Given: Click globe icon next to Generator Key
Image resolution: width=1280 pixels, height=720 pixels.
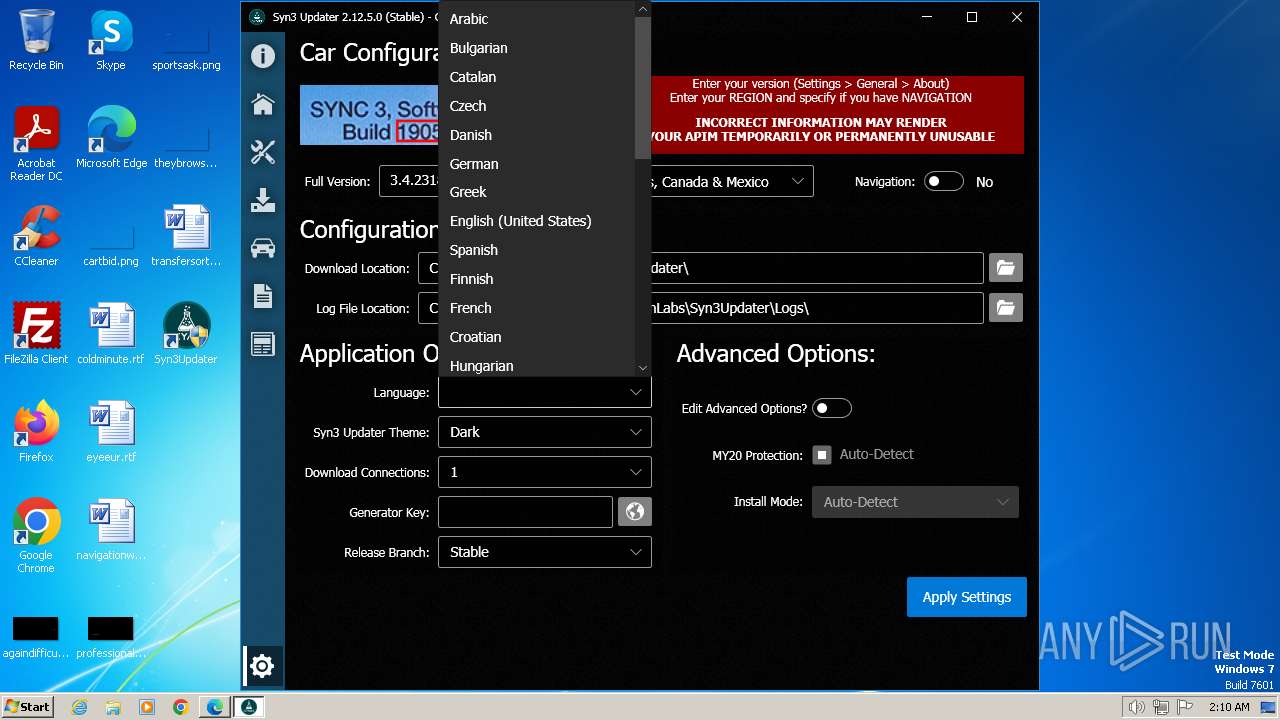Looking at the screenshot, I should click(635, 512).
